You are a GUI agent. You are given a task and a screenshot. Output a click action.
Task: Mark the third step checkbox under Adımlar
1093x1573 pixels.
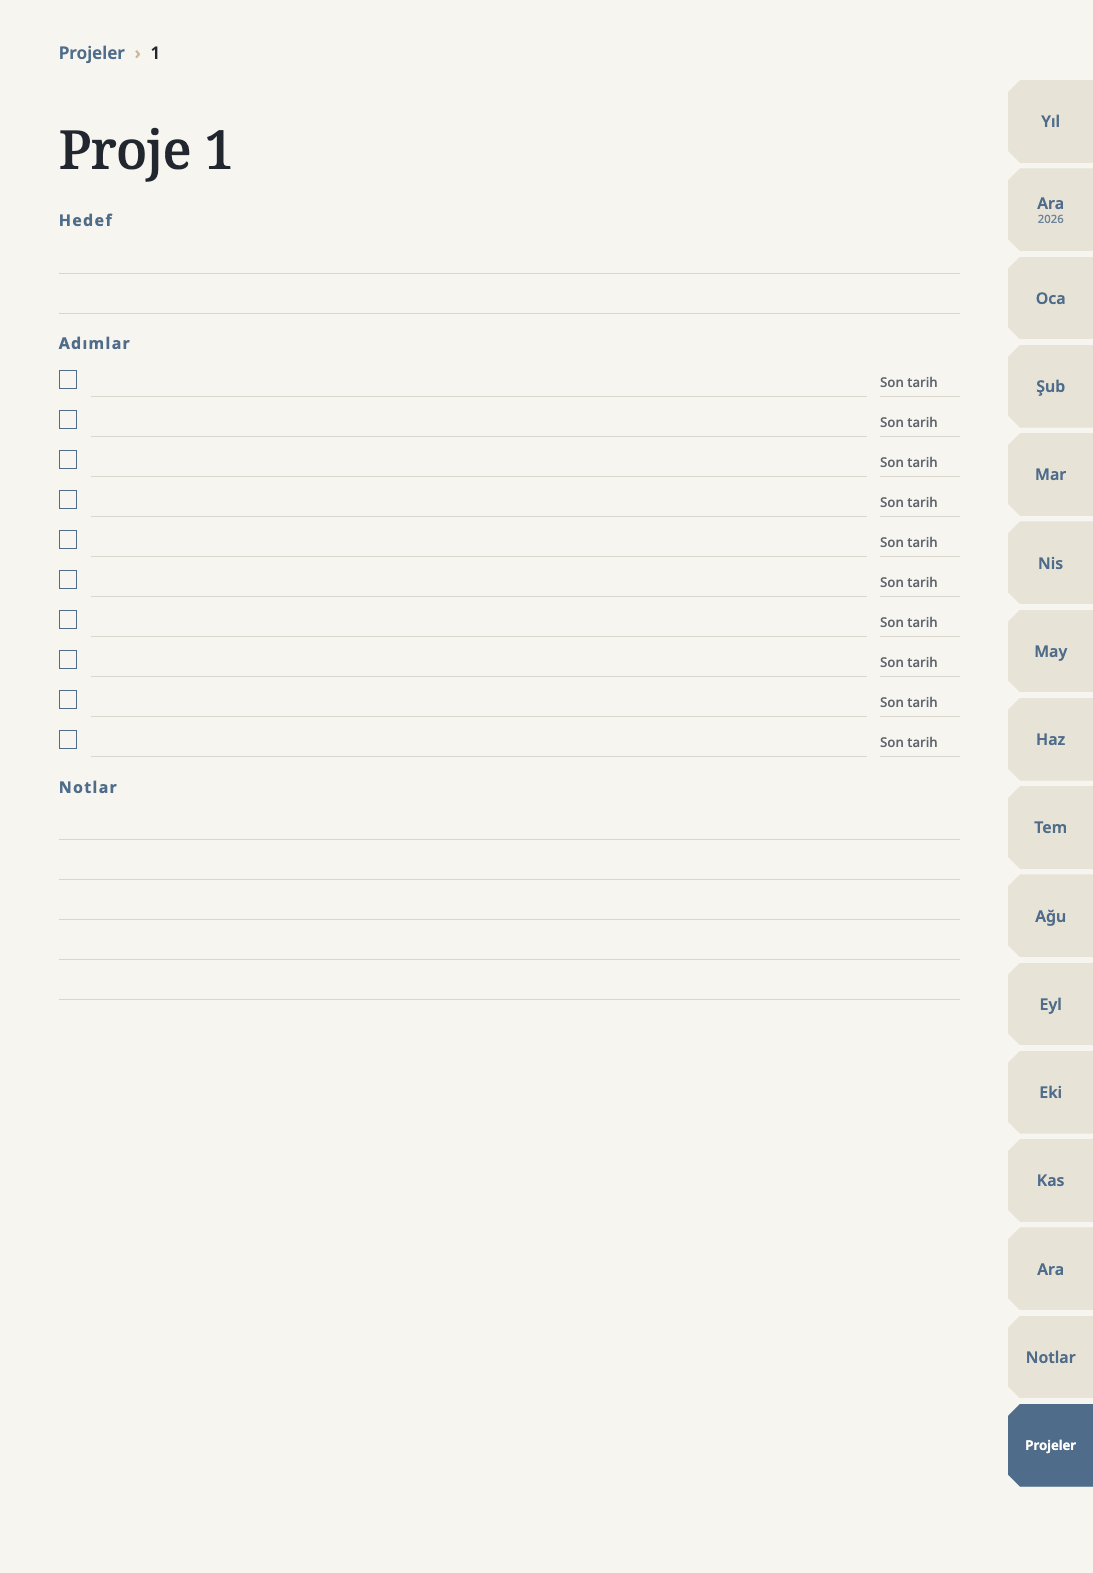click(68, 460)
